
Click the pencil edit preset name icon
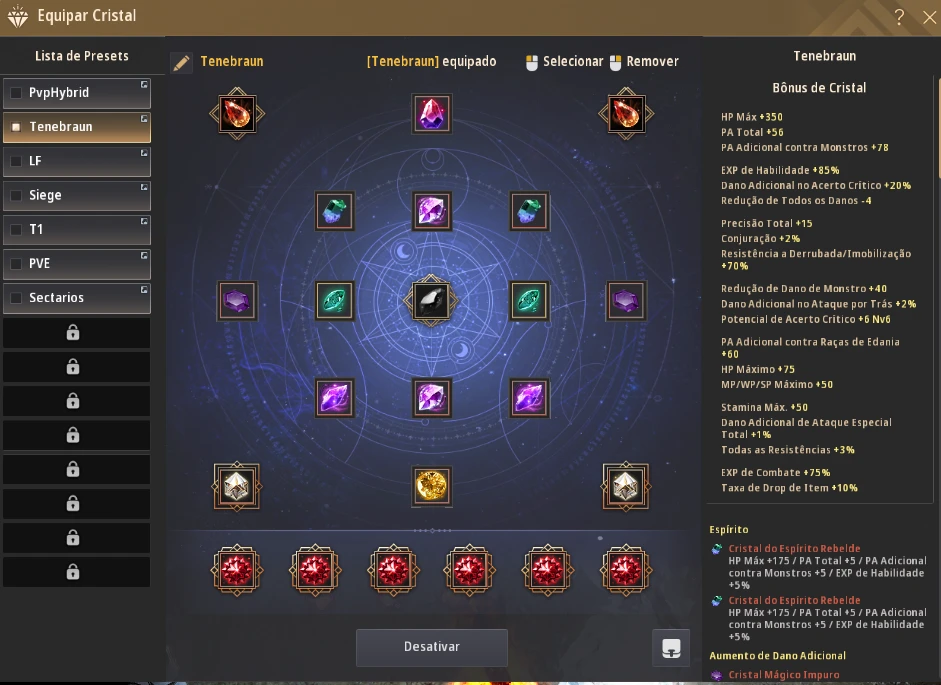click(x=181, y=62)
